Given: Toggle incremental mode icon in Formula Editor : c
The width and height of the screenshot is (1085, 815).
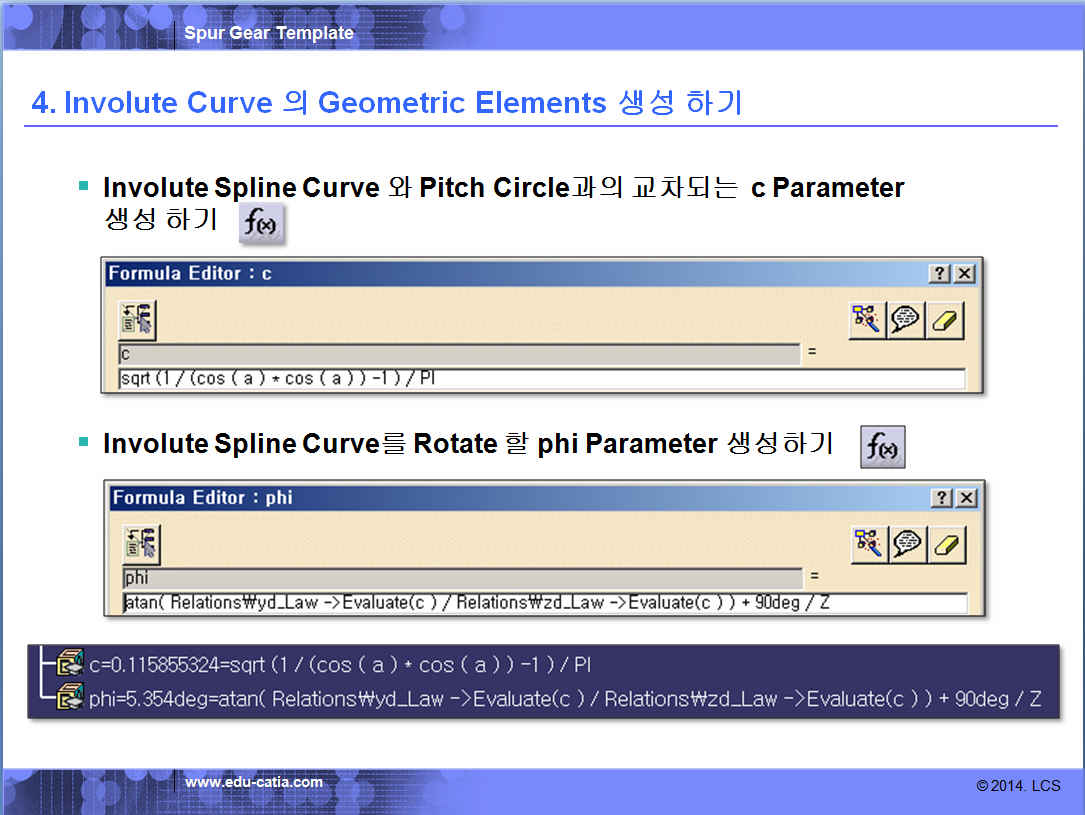Looking at the screenshot, I should click(136, 319).
